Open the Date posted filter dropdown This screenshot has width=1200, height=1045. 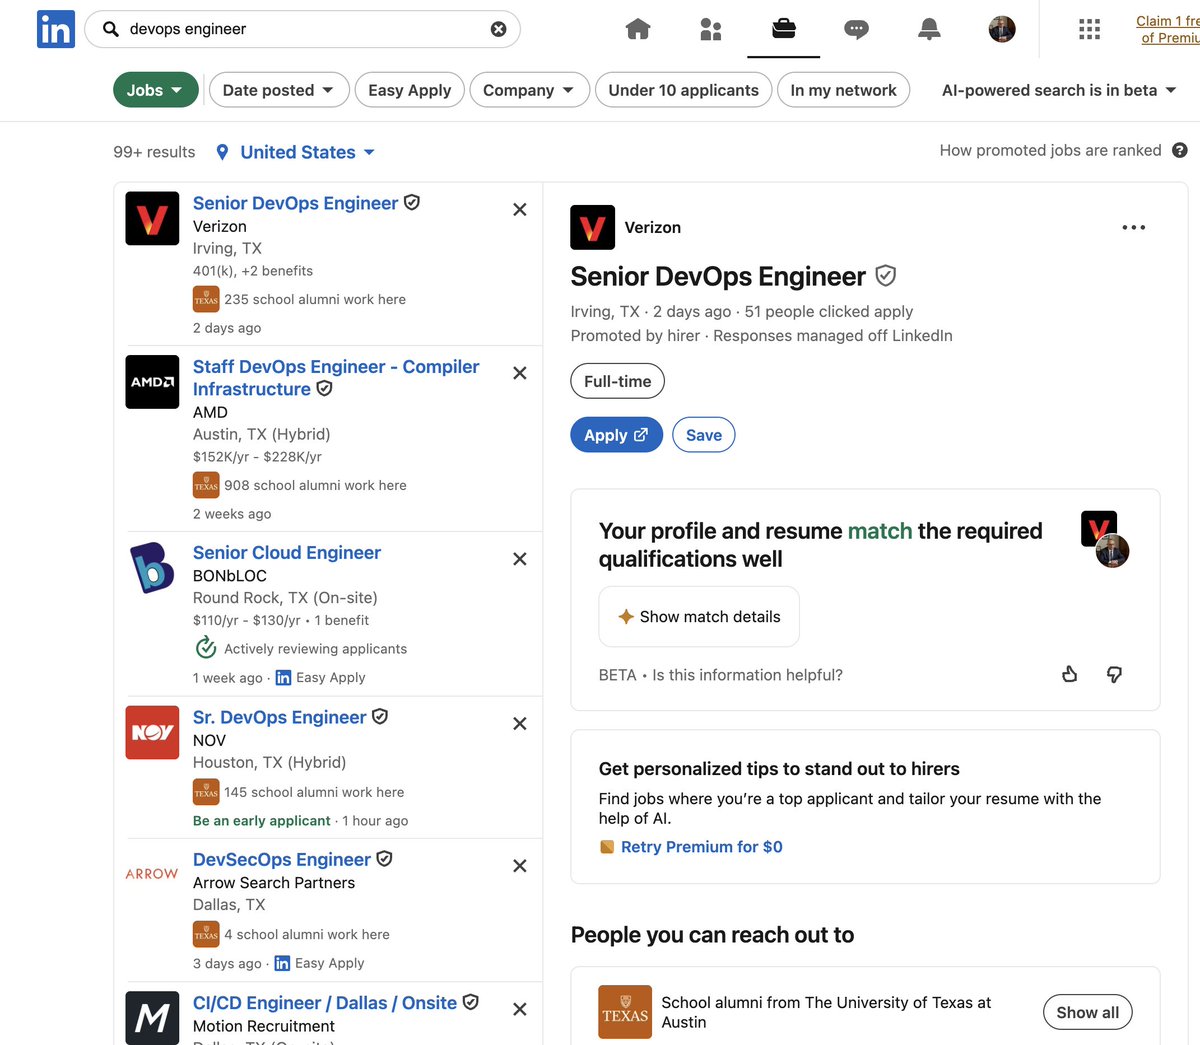pos(278,90)
